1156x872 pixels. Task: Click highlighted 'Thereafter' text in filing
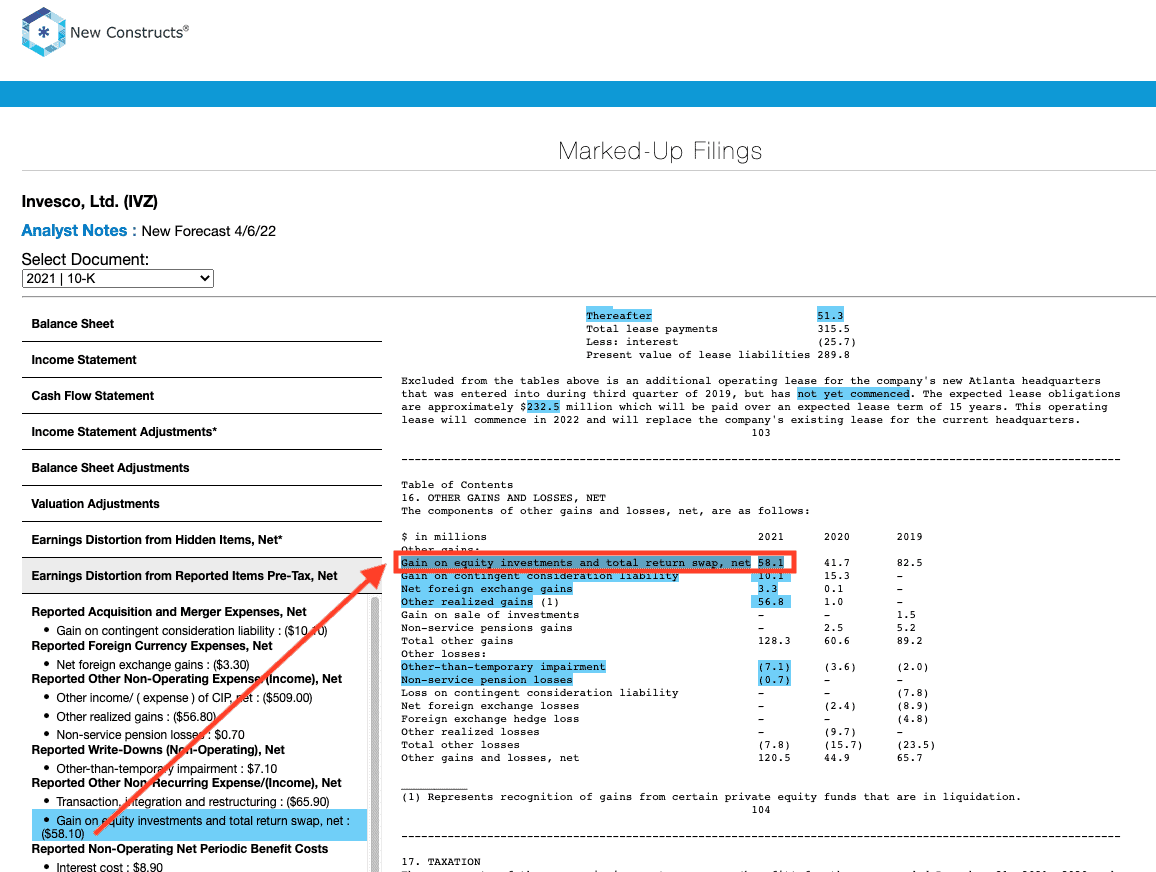click(x=619, y=315)
